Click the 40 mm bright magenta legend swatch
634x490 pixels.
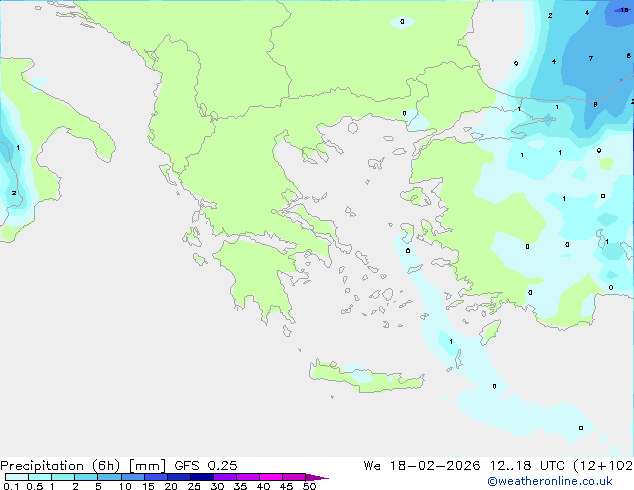click(x=271, y=477)
